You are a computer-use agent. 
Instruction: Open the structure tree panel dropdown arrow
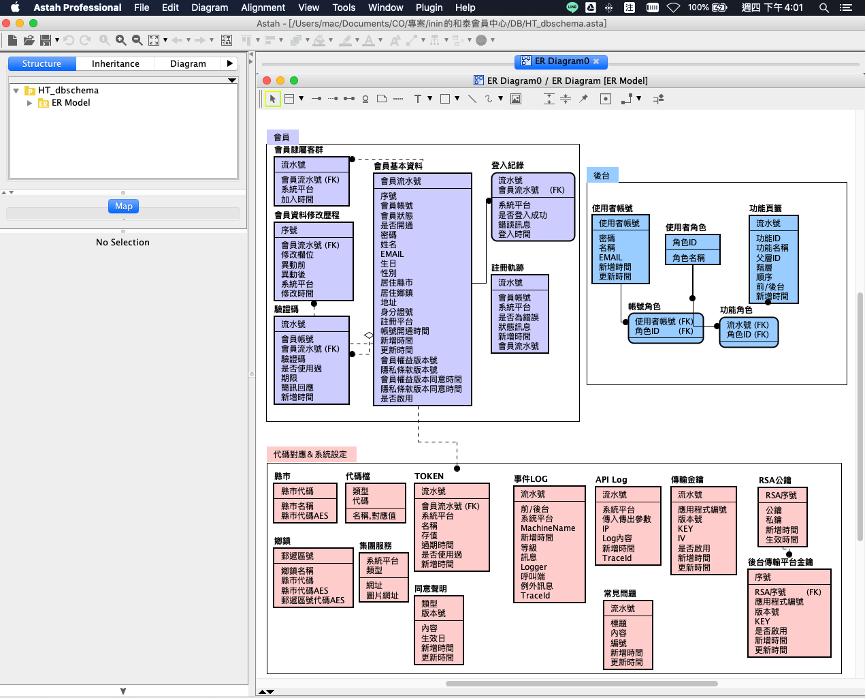(233, 81)
